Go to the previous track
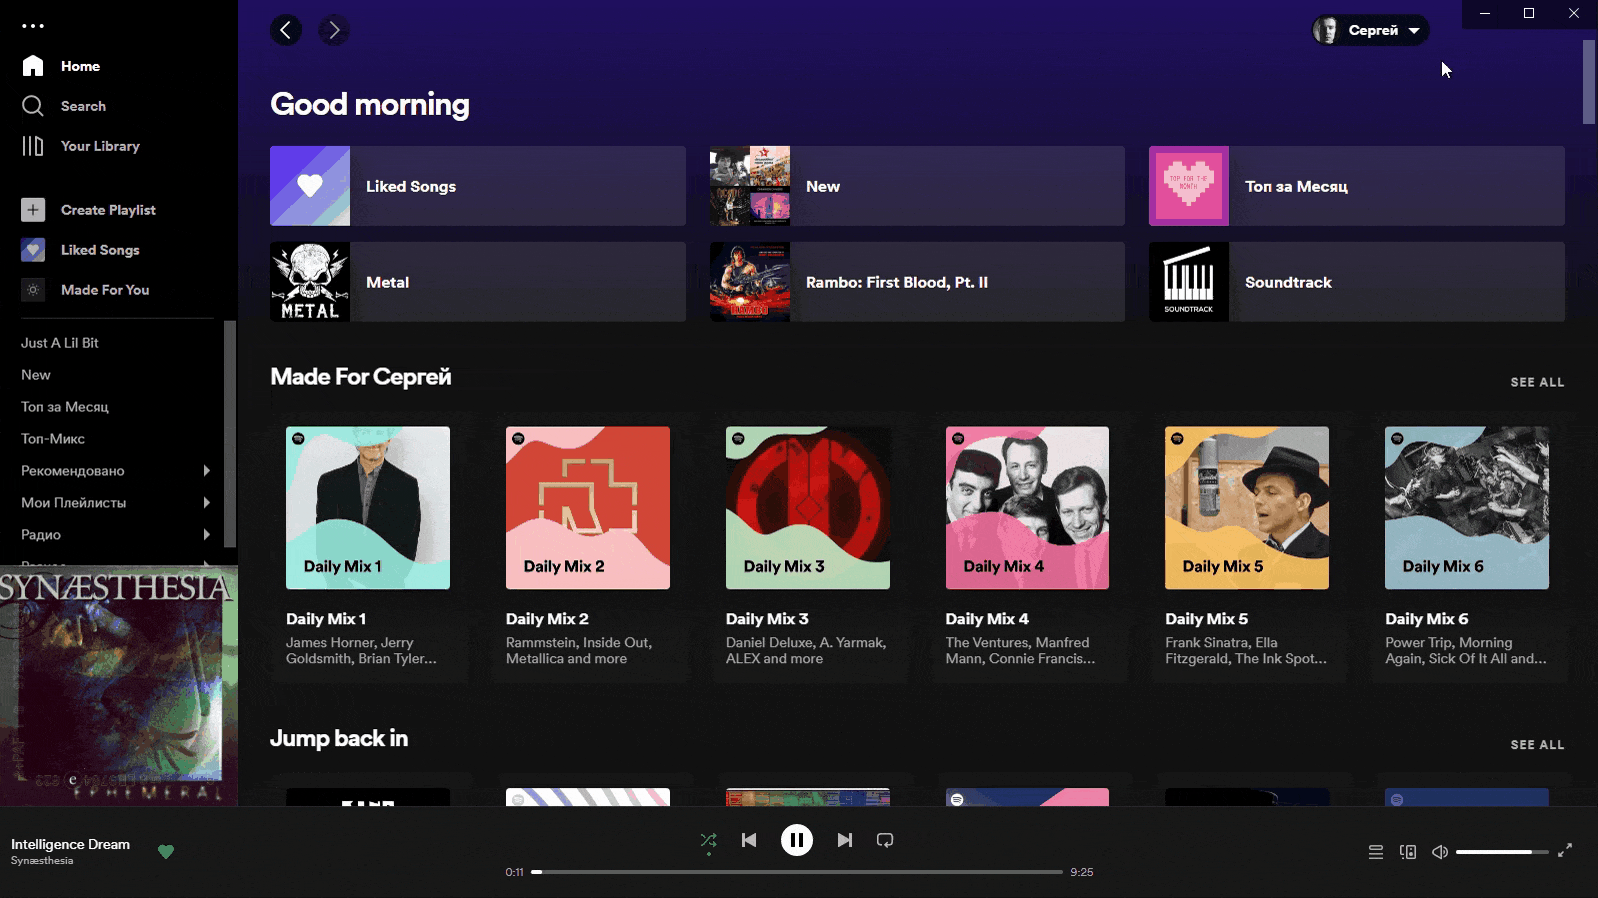Image resolution: width=1598 pixels, height=898 pixels. [x=749, y=840]
